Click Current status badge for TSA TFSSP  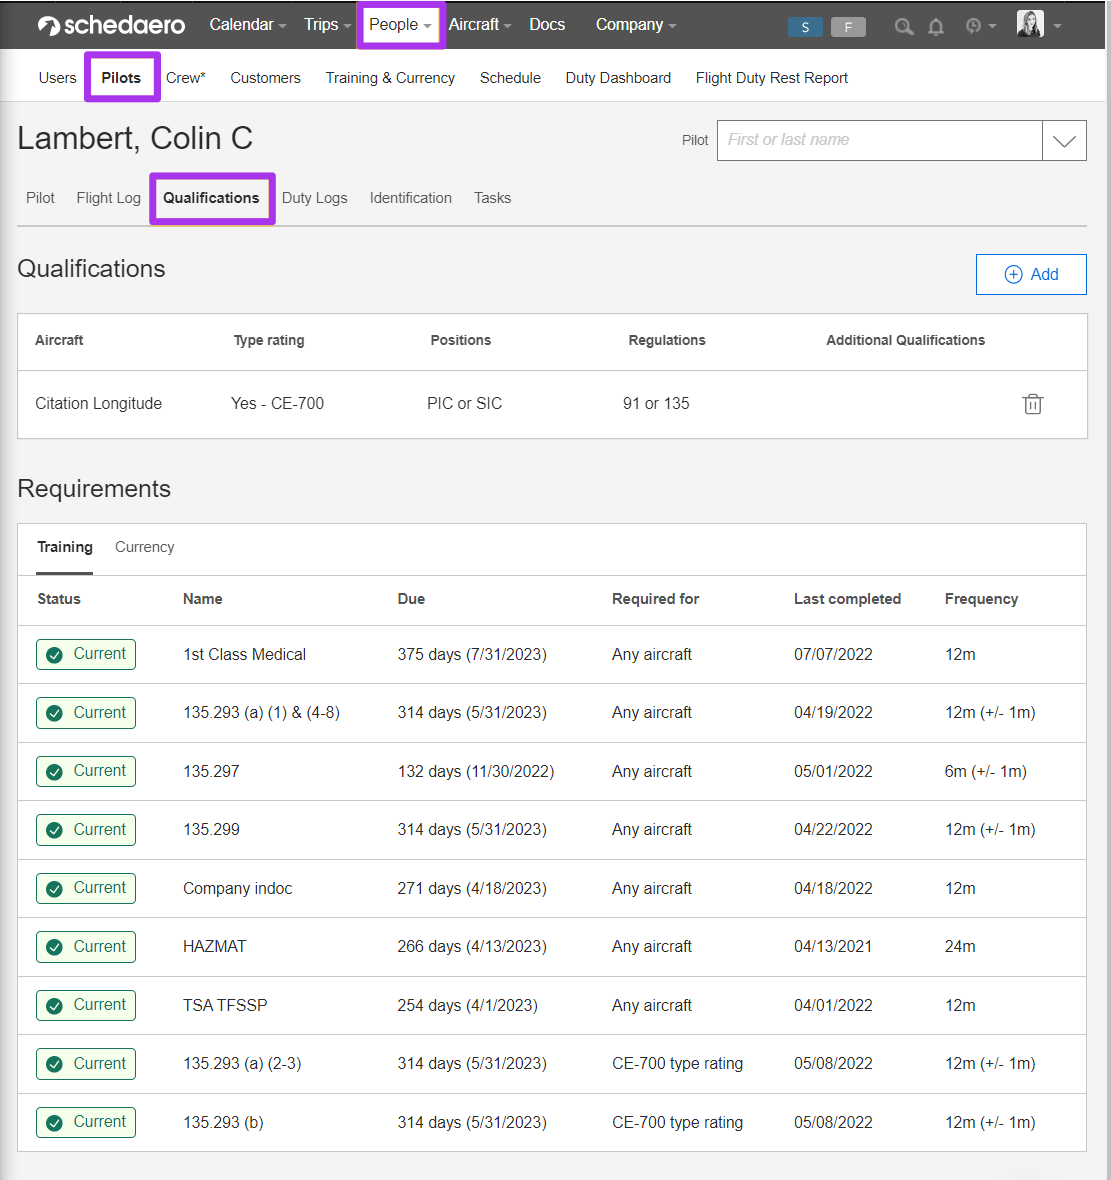(86, 1005)
